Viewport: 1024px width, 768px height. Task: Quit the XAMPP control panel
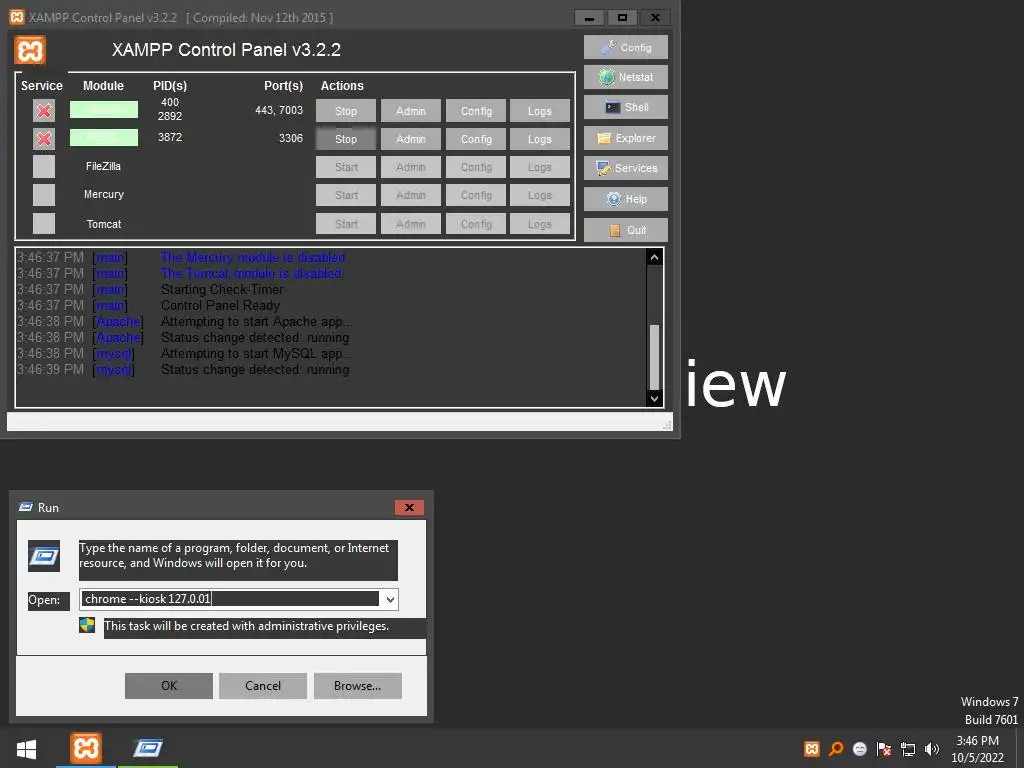626,230
